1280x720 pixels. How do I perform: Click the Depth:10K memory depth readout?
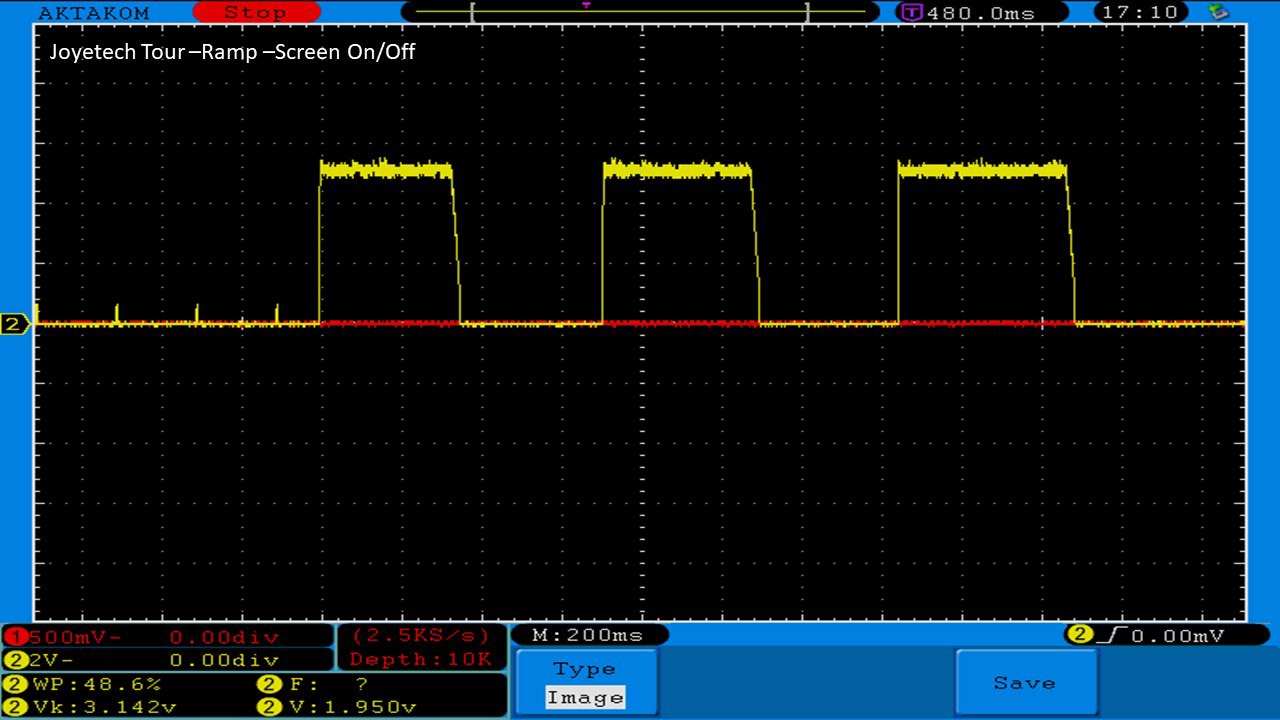click(420, 659)
